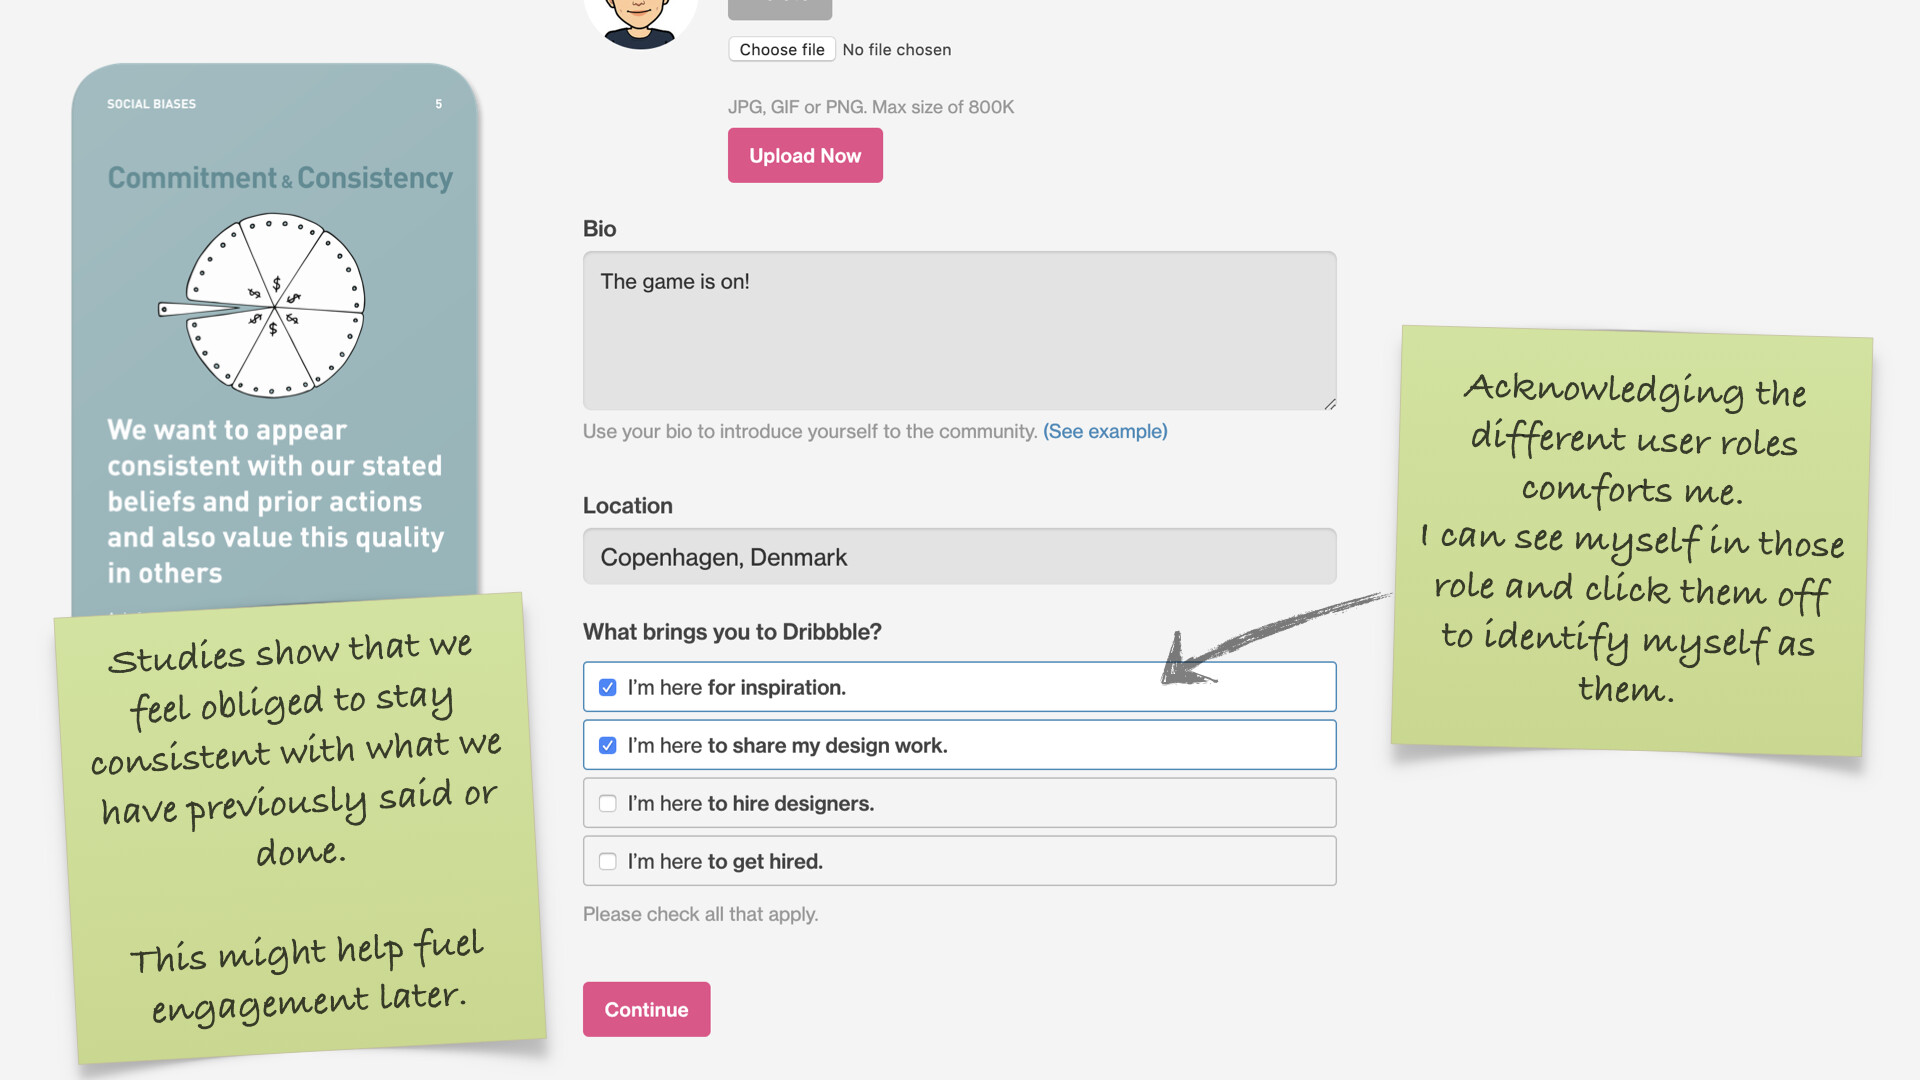1920x1080 pixels.
Task: Click the profile avatar picture
Action: pyautogui.click(x=640, y=20)
